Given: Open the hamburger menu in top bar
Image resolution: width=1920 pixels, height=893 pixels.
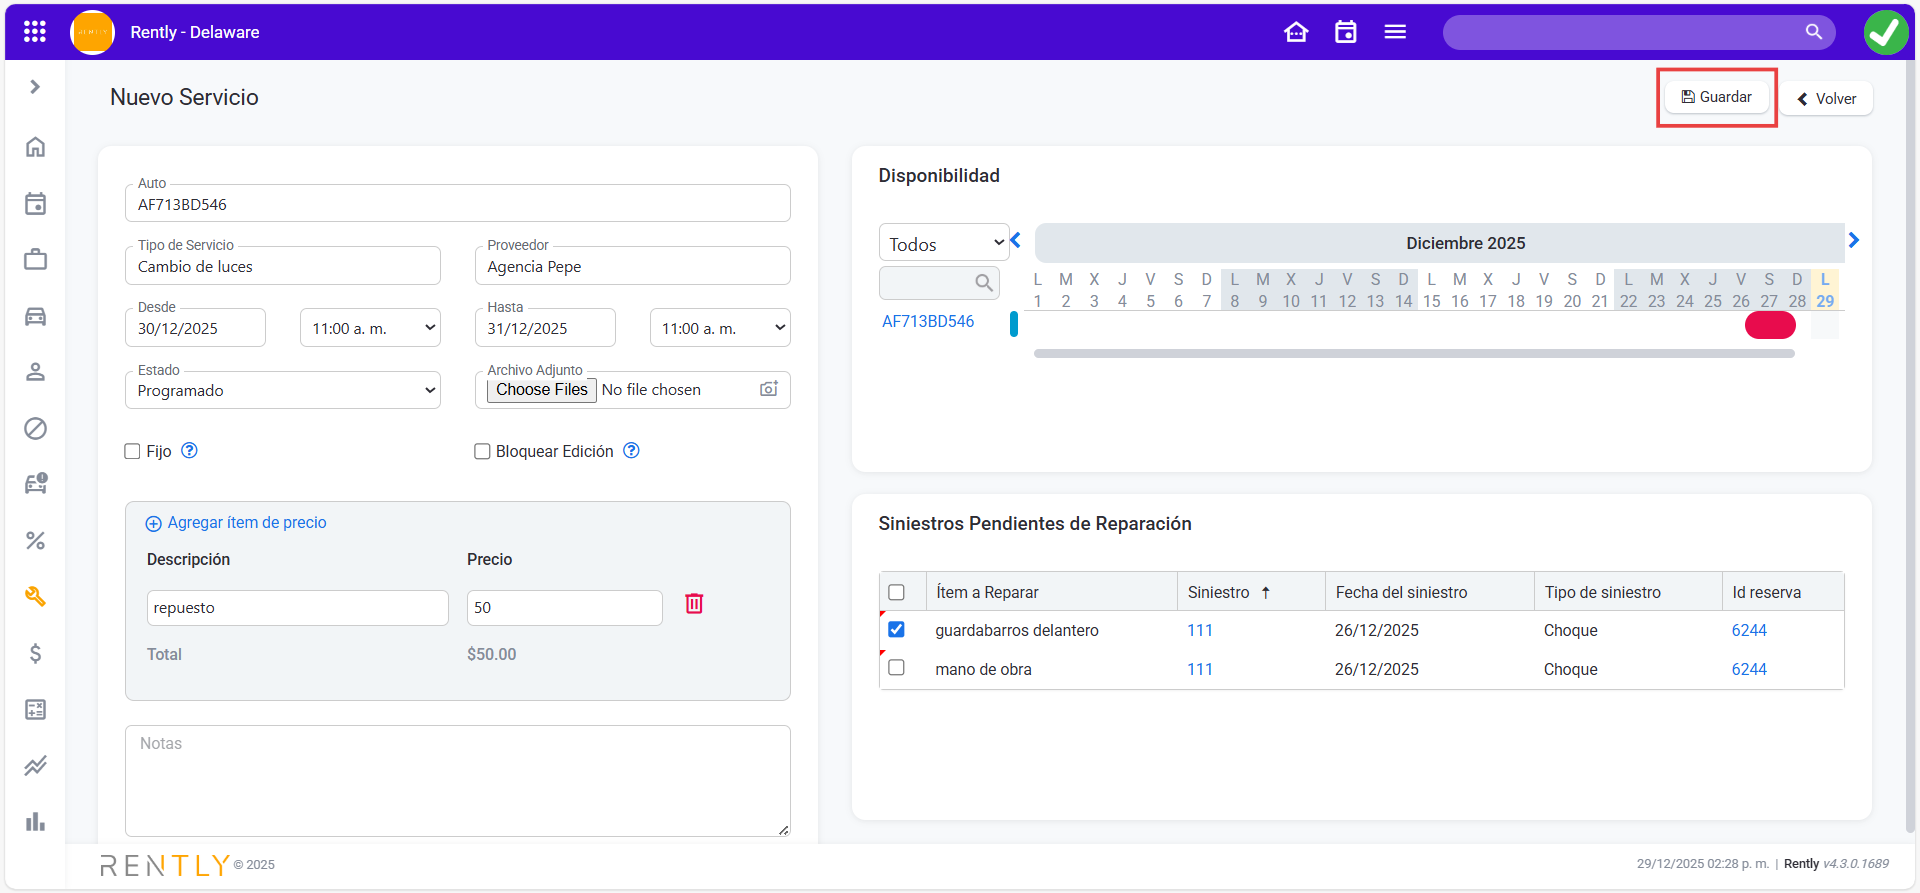Looking at the screenshot, I should (1395, 32).
